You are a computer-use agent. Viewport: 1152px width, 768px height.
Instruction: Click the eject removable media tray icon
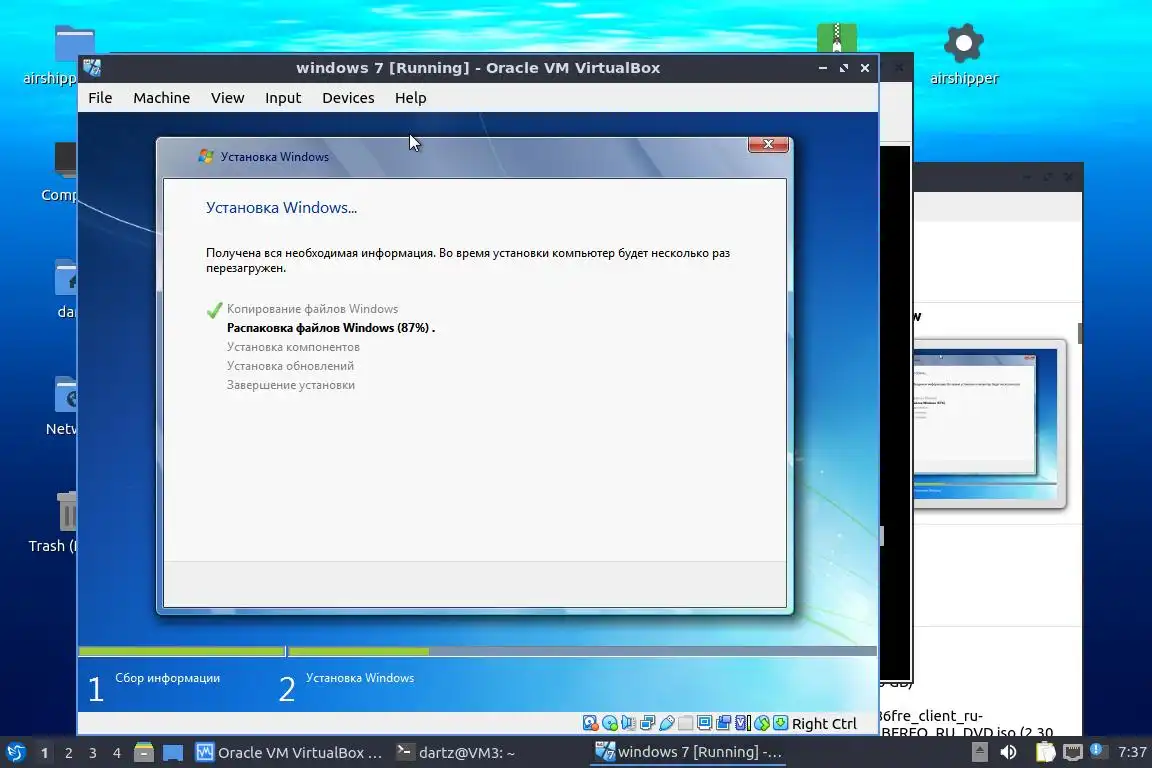pos(979,752)
